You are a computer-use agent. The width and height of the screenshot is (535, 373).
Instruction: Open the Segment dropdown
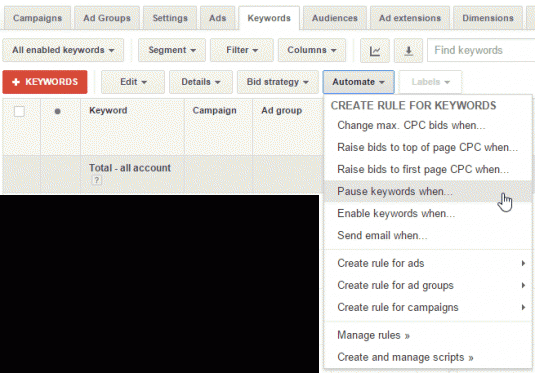(172, 50)
